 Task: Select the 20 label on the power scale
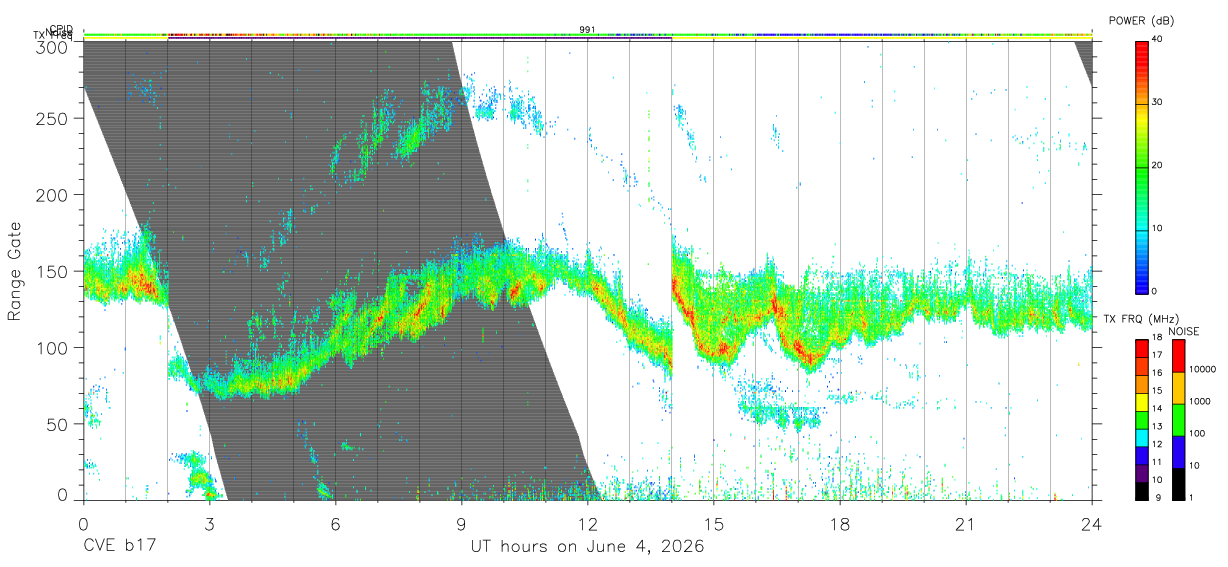tap(1158, 166)
